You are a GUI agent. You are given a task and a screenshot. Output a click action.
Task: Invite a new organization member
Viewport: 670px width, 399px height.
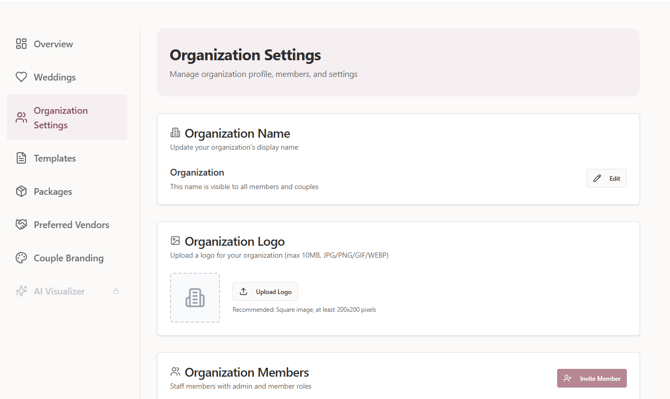pos(592,378)
